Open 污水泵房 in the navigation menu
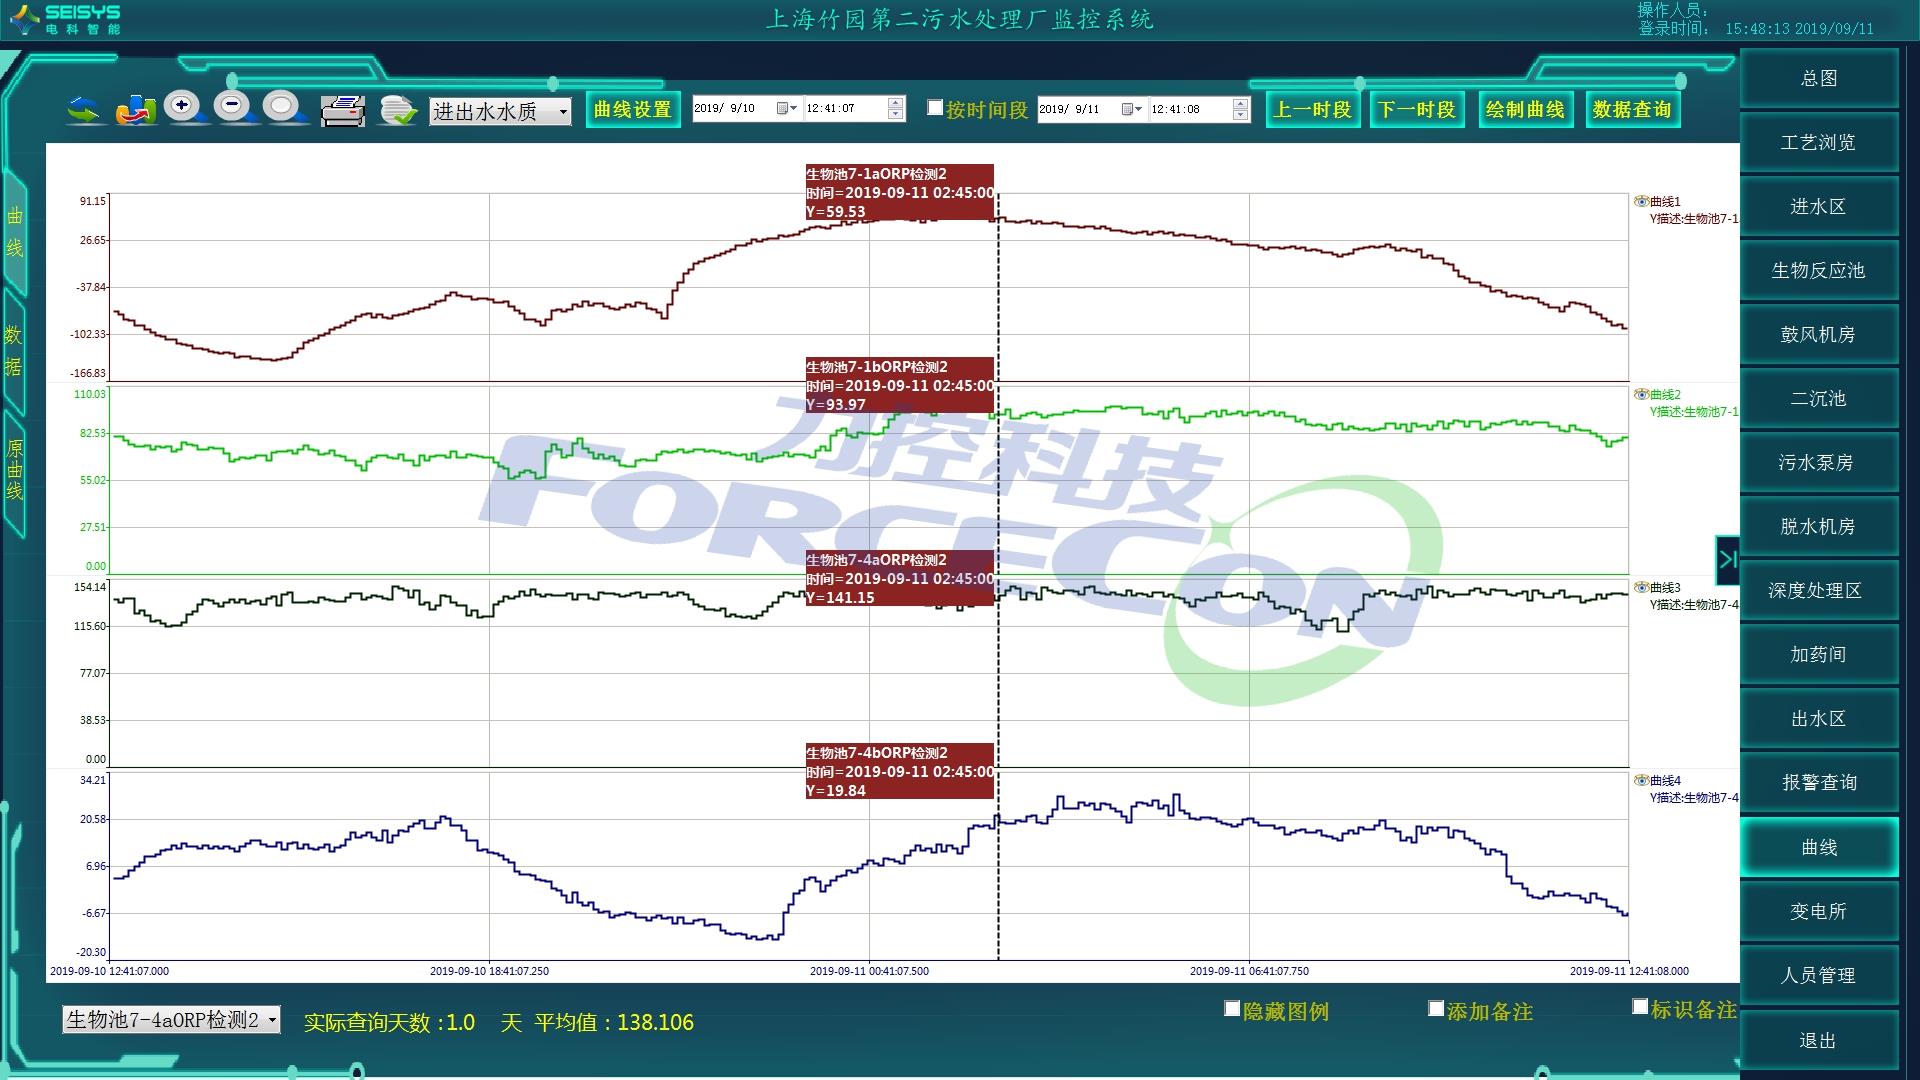Image resolution: width=1920 pixels, height=1080 pixels. pyautogui.click(x=1819, y=462)
